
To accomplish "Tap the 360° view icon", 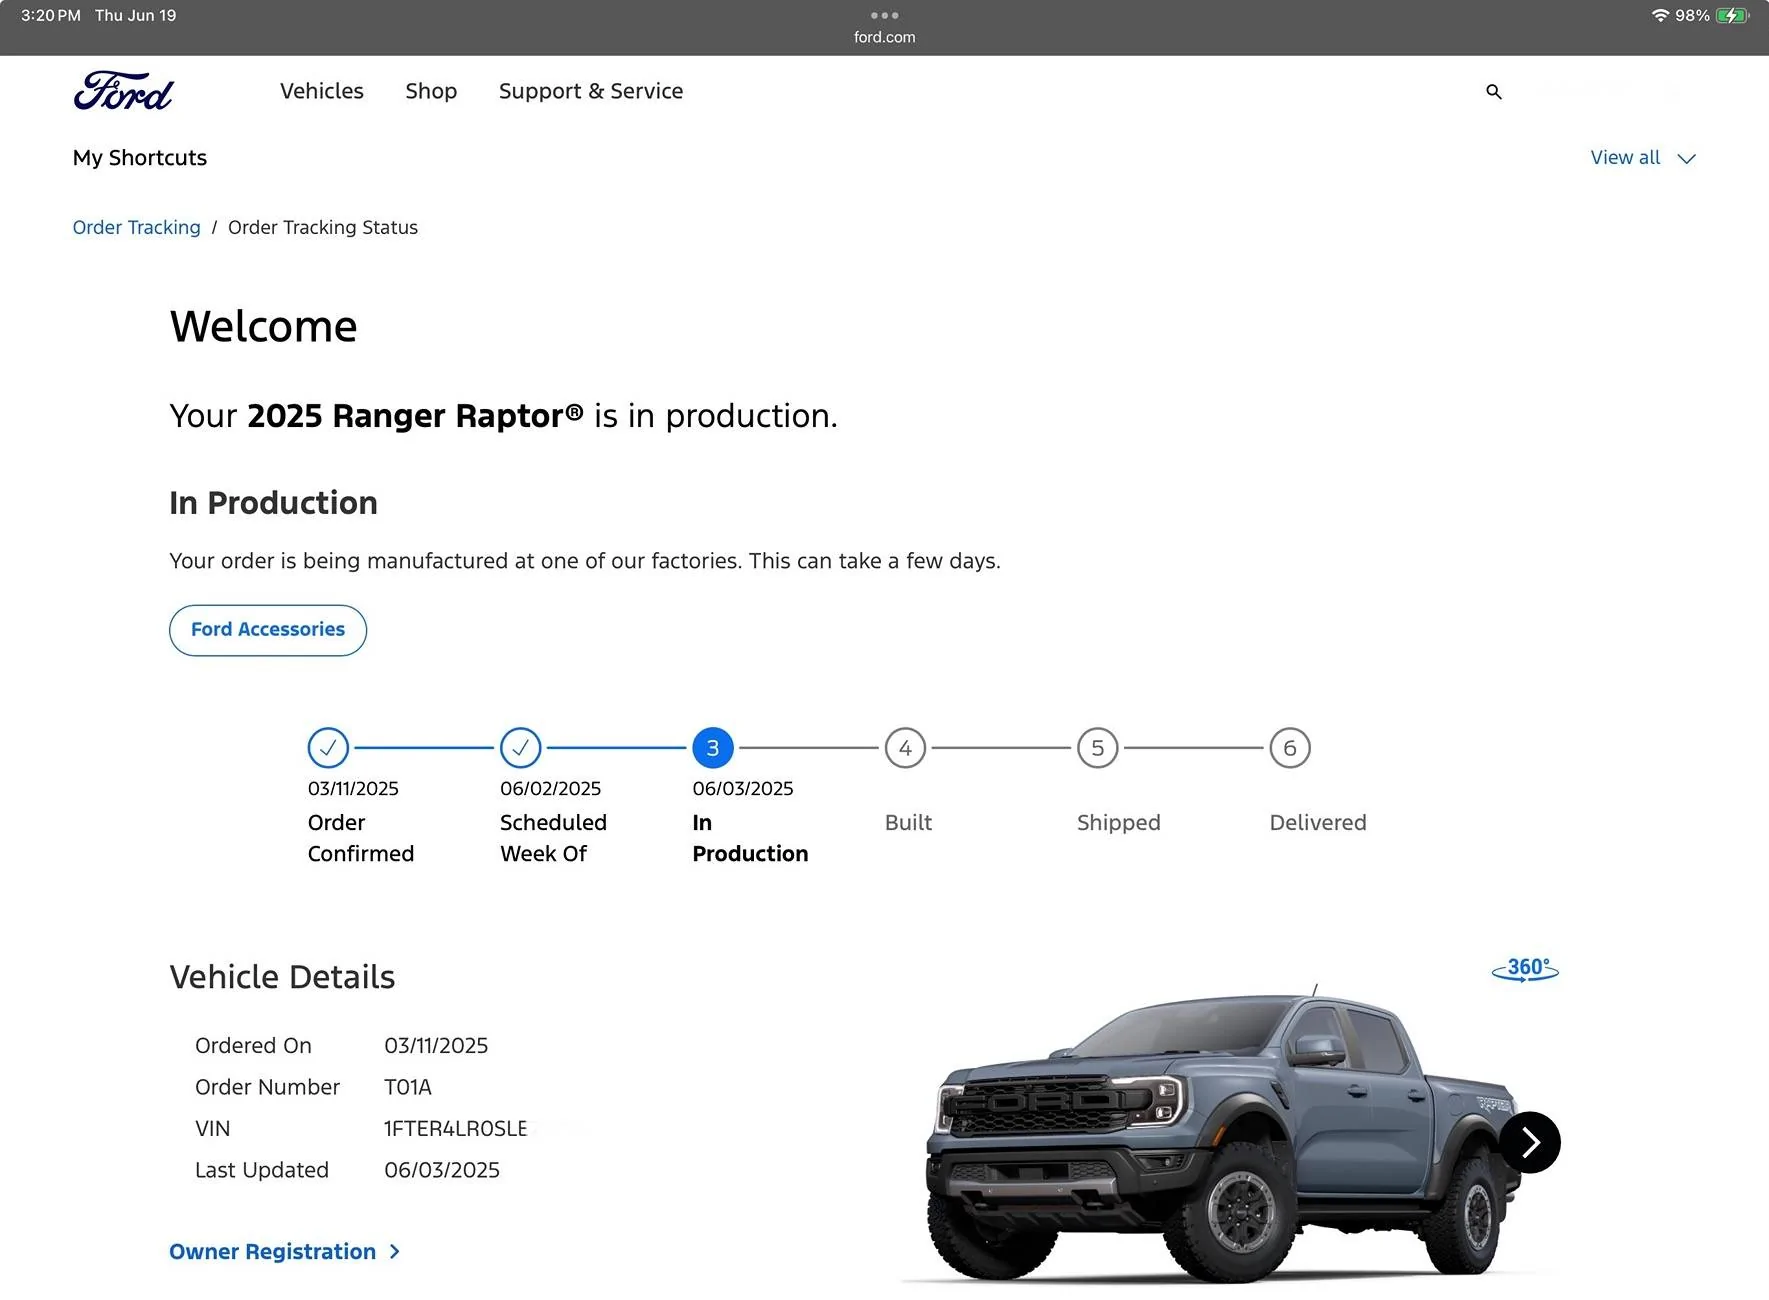I will 1525,969.
